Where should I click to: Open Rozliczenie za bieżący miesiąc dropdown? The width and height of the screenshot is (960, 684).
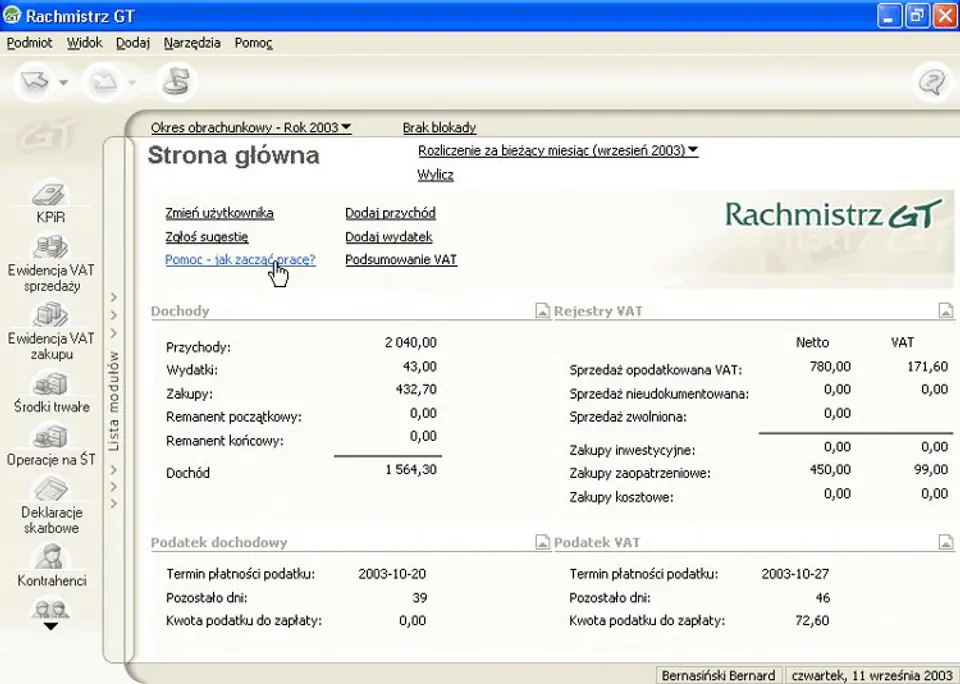coord(558,150)
